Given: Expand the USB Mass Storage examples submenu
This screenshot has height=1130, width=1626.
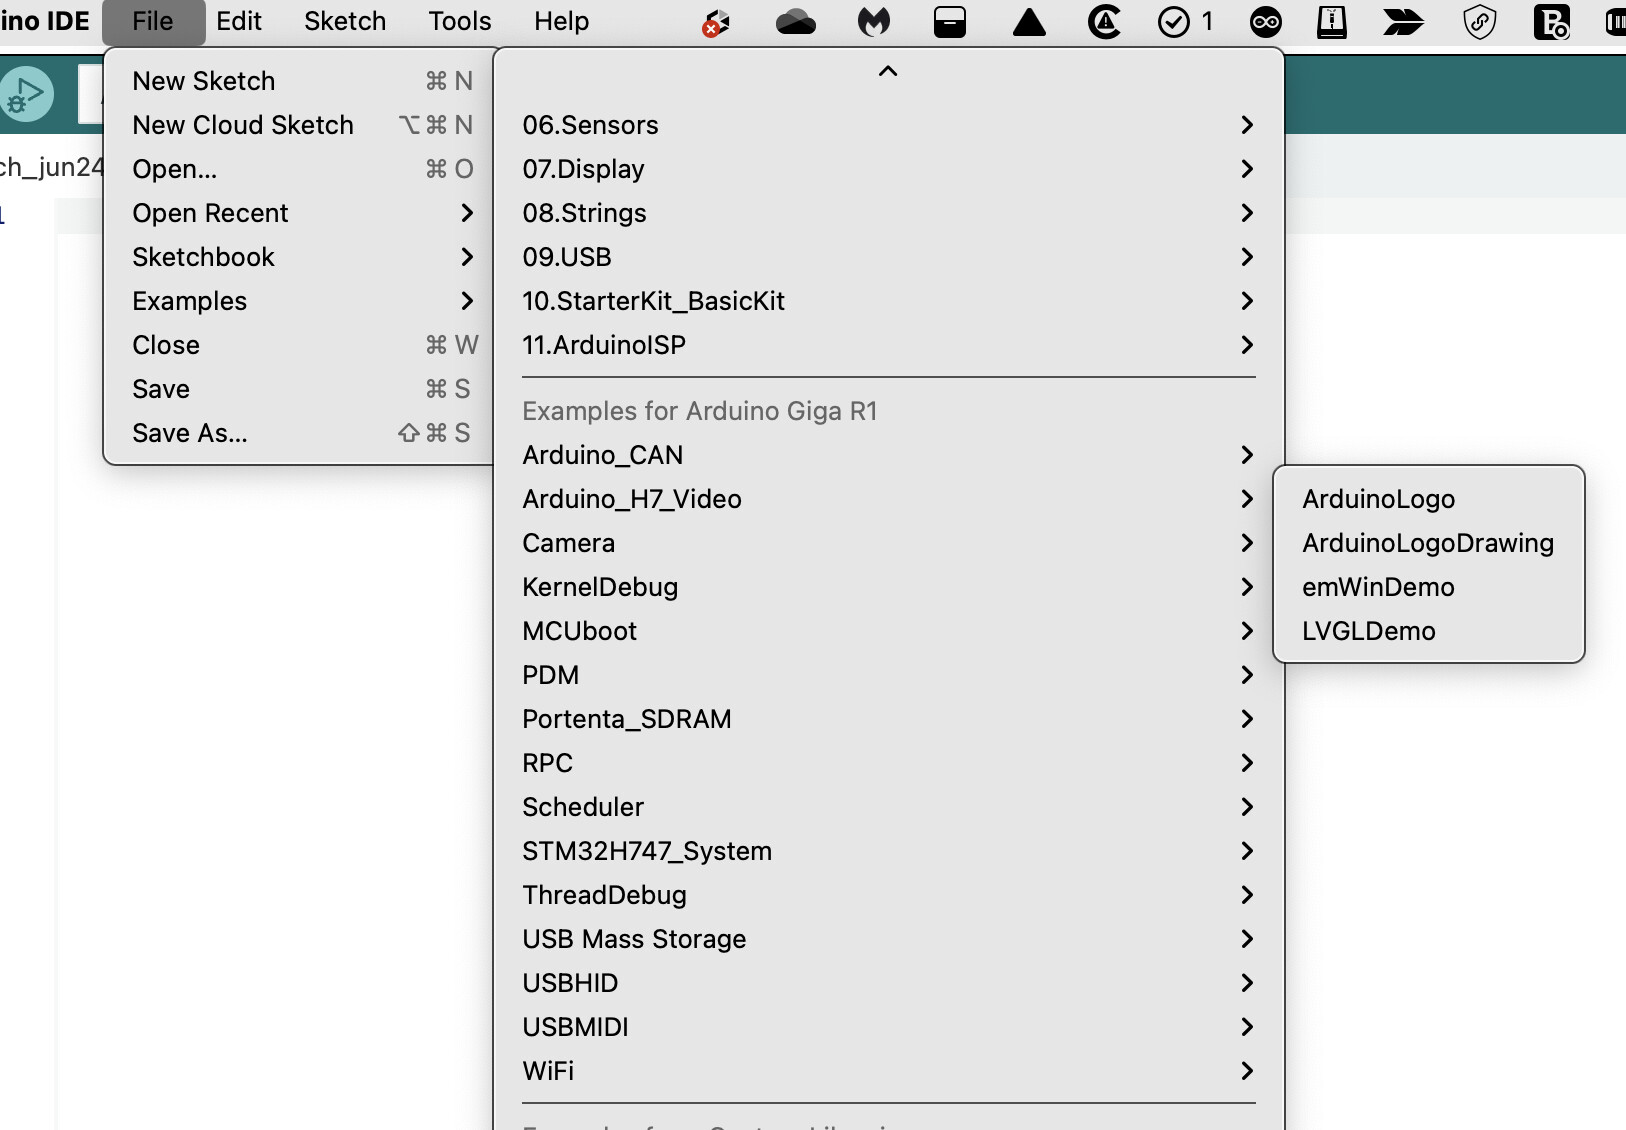Looking at the screenshot, I should (888, 939).
